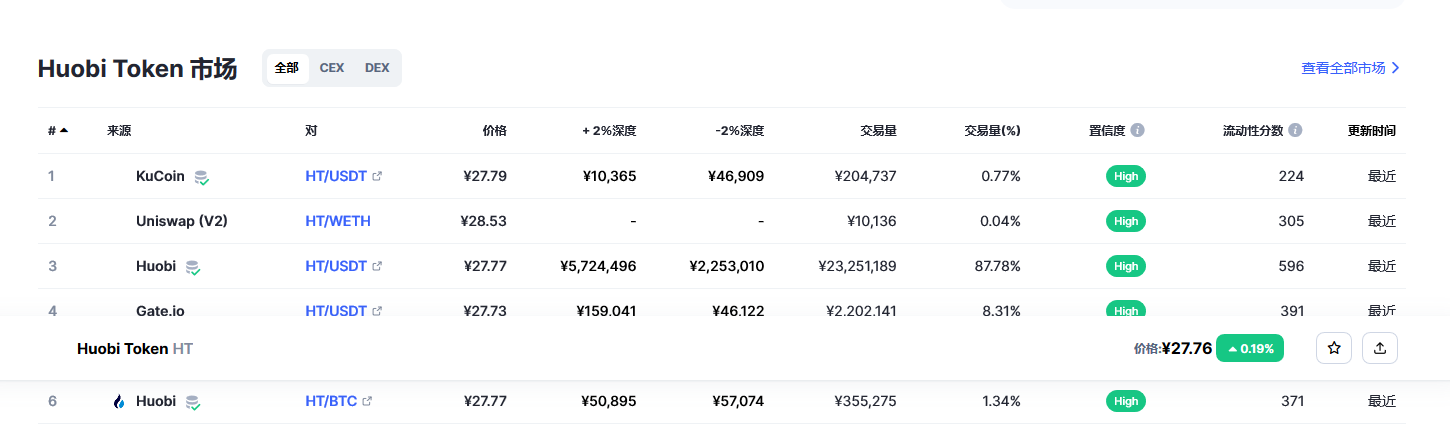1450x430 pixels.
Task: Click info icon beside 流动性分数 header
Action: 1295,131
